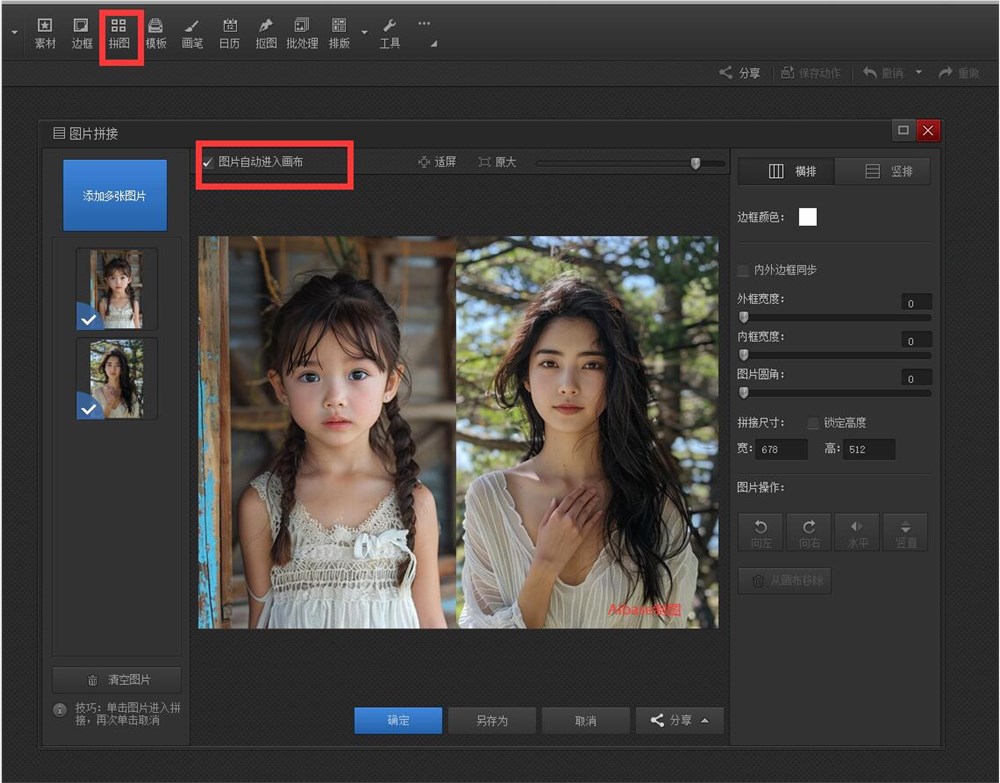Flip image 竖直 vertically
The height and width of the screenshot is (783, 1000).
[906, 532]
